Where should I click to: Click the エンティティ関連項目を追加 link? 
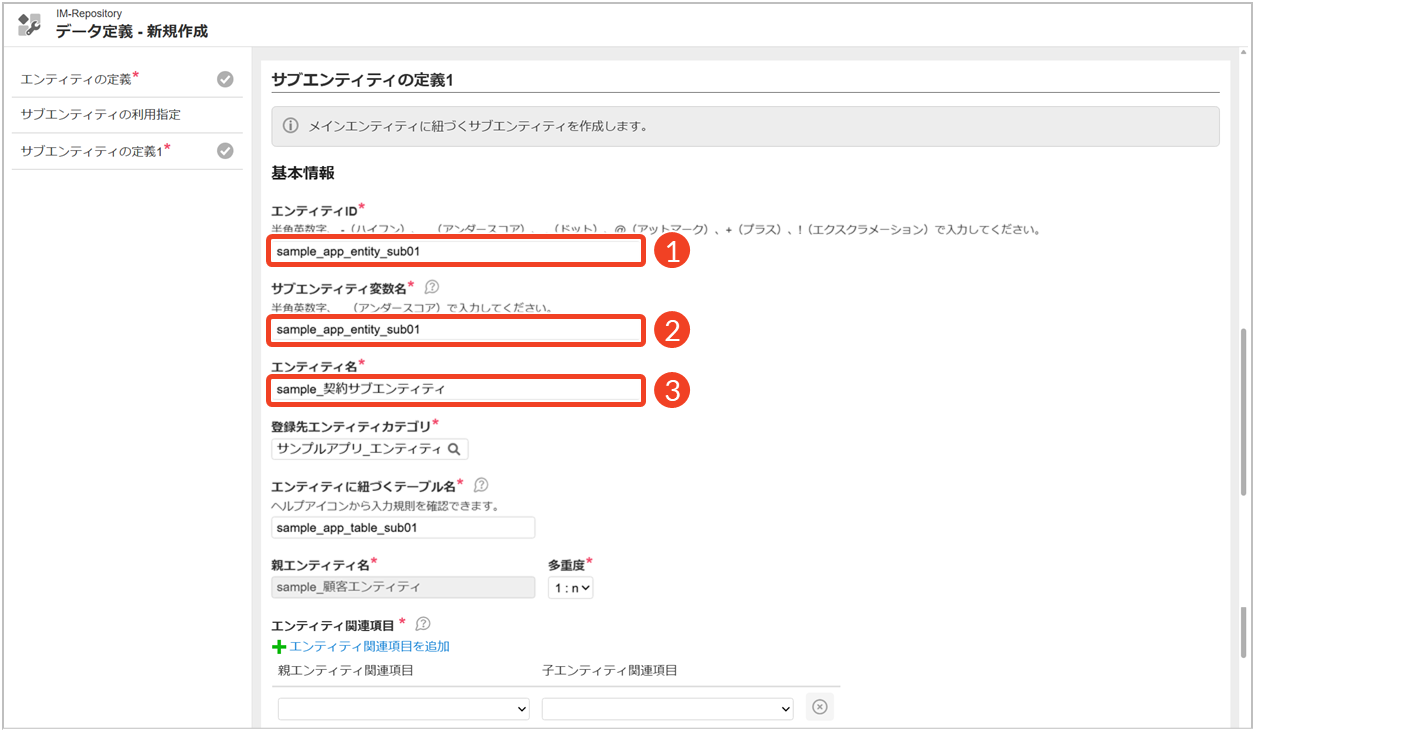pyautogui.click(x=369, y=647)
